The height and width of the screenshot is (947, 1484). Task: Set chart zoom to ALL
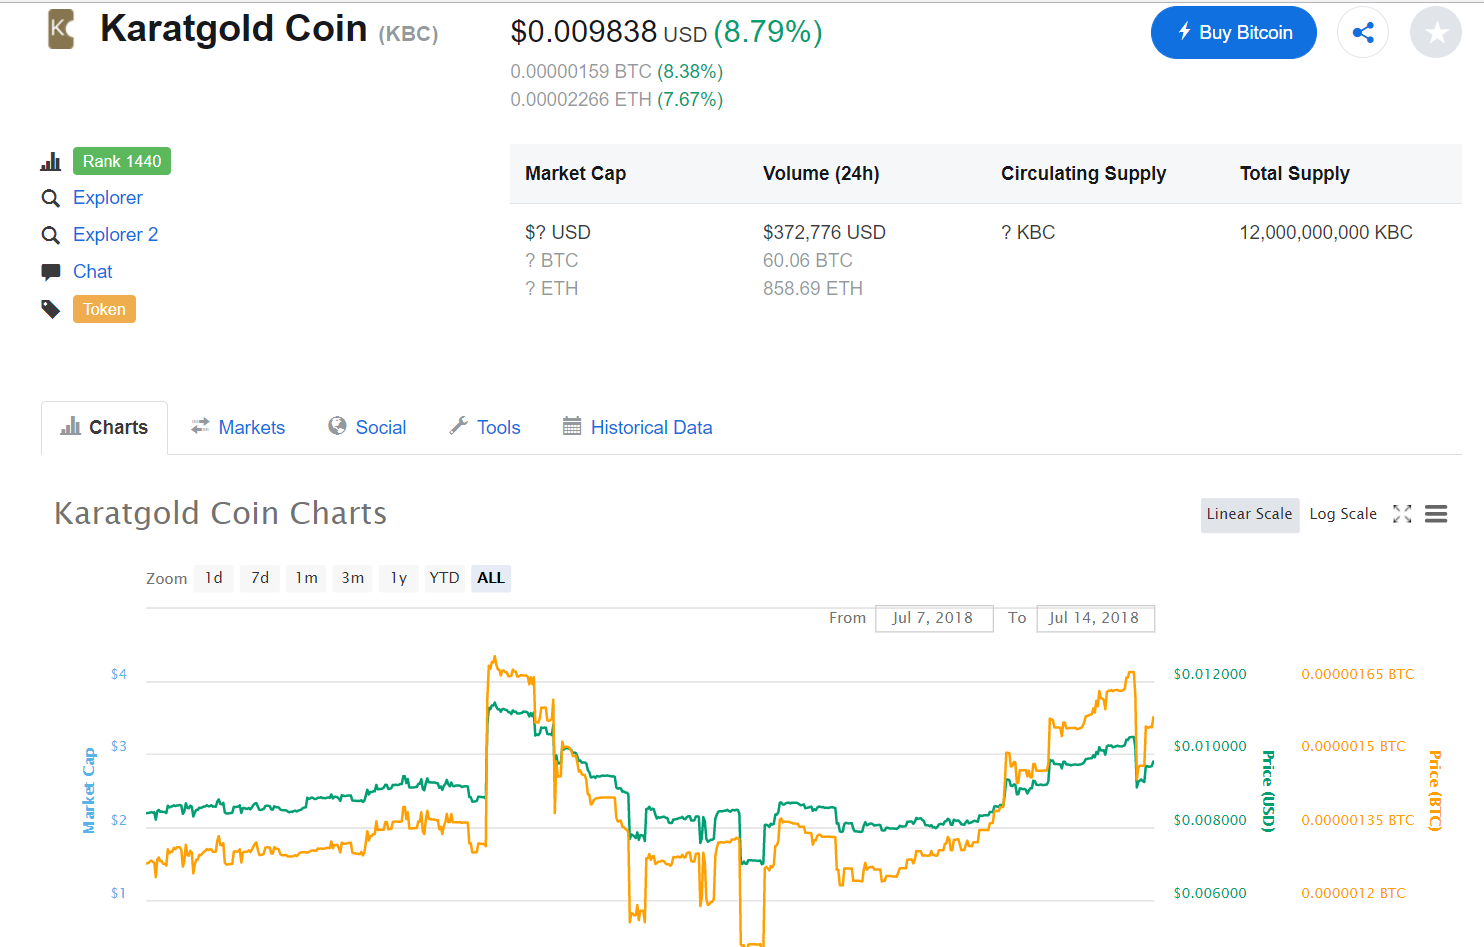click(491, 578)
